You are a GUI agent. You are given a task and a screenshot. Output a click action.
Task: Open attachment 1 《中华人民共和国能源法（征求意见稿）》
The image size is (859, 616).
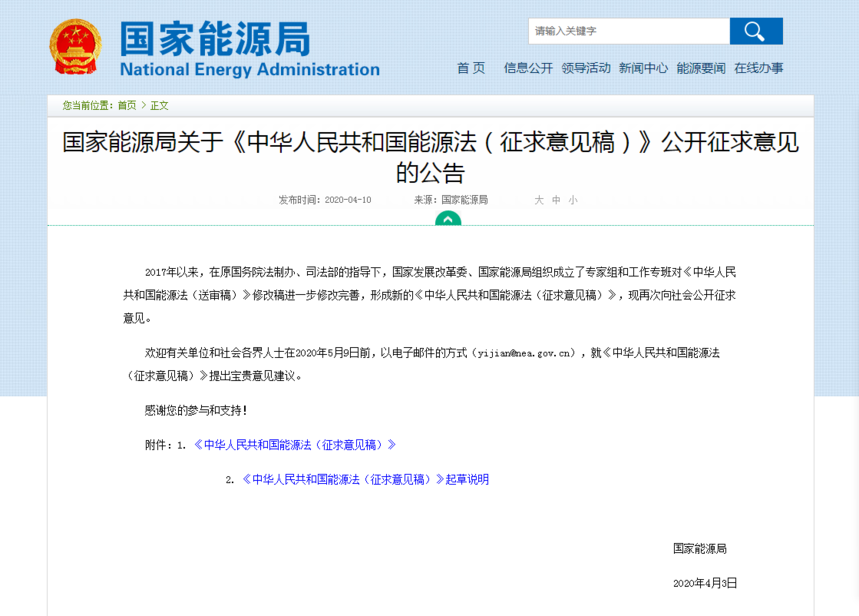pyautogui.click(x=295, y=445)
